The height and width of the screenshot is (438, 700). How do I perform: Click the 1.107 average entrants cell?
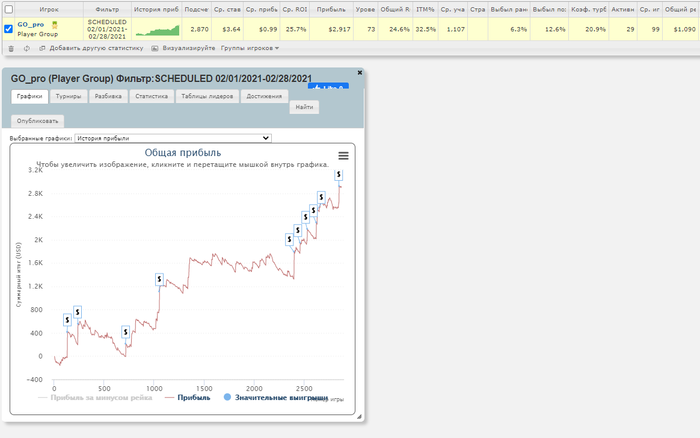click(x=452, y=29)
